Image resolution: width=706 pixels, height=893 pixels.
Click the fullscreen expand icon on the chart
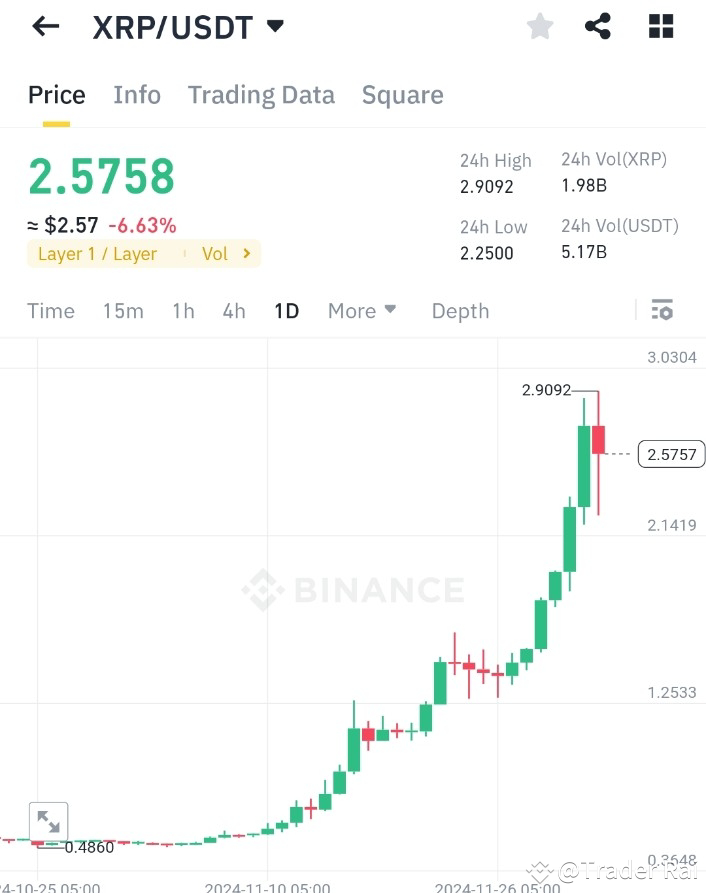click(49, 821)
